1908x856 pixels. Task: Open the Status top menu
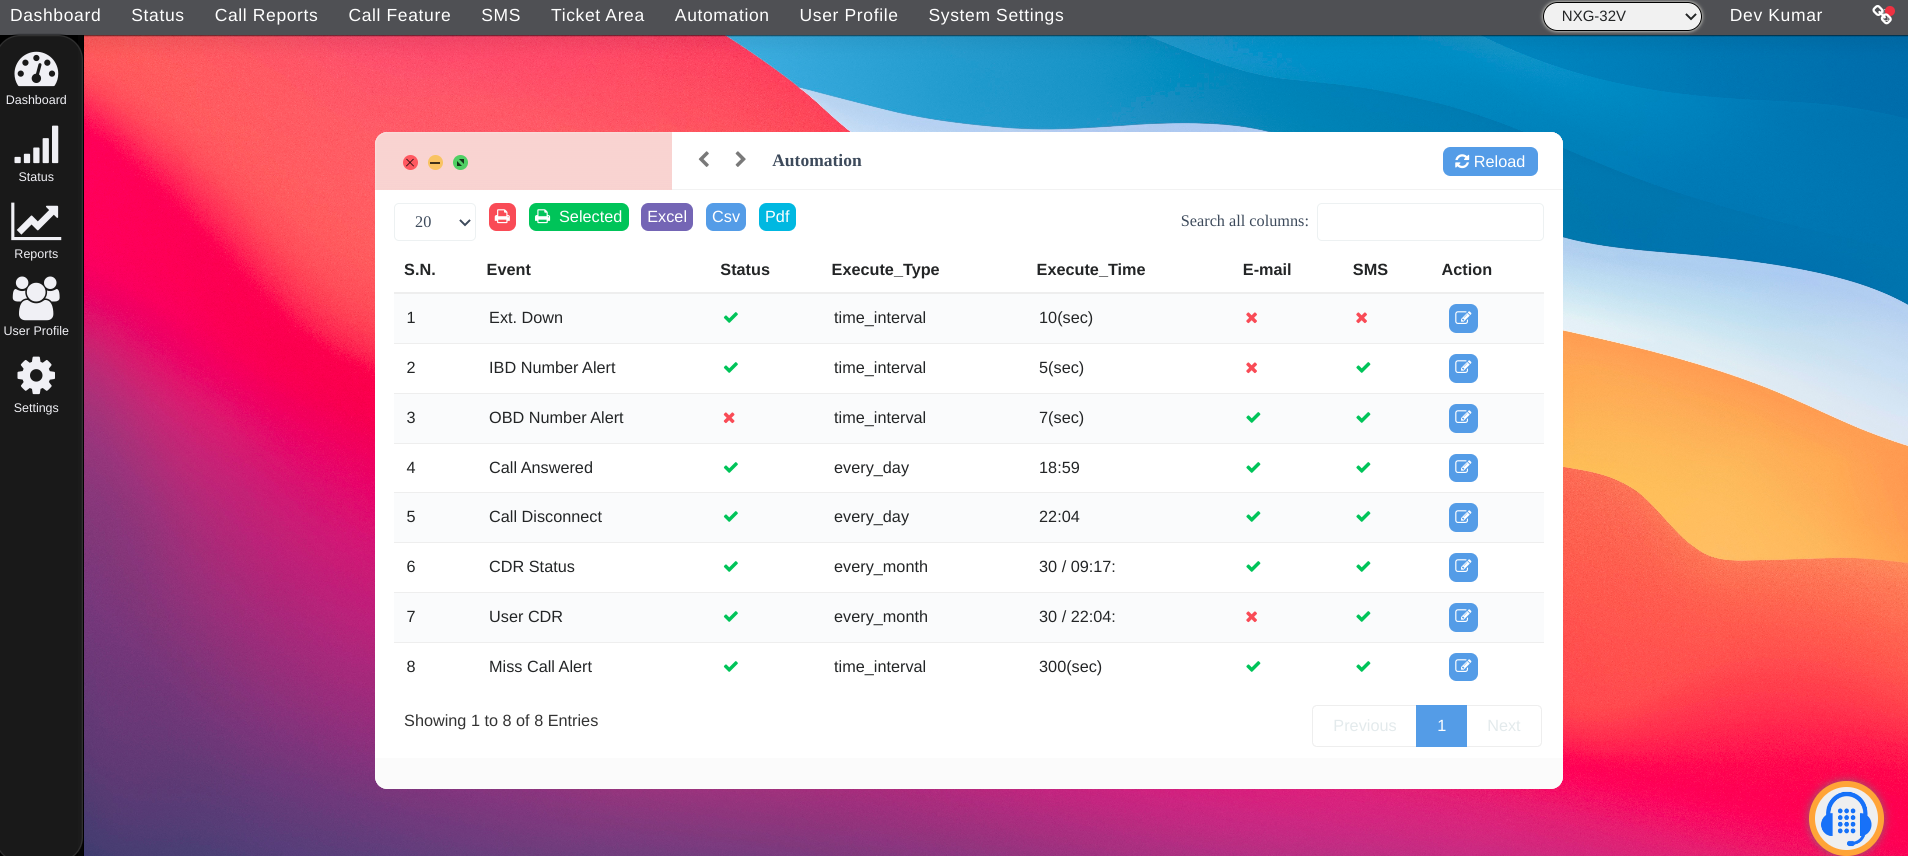(x=158, y=15)
